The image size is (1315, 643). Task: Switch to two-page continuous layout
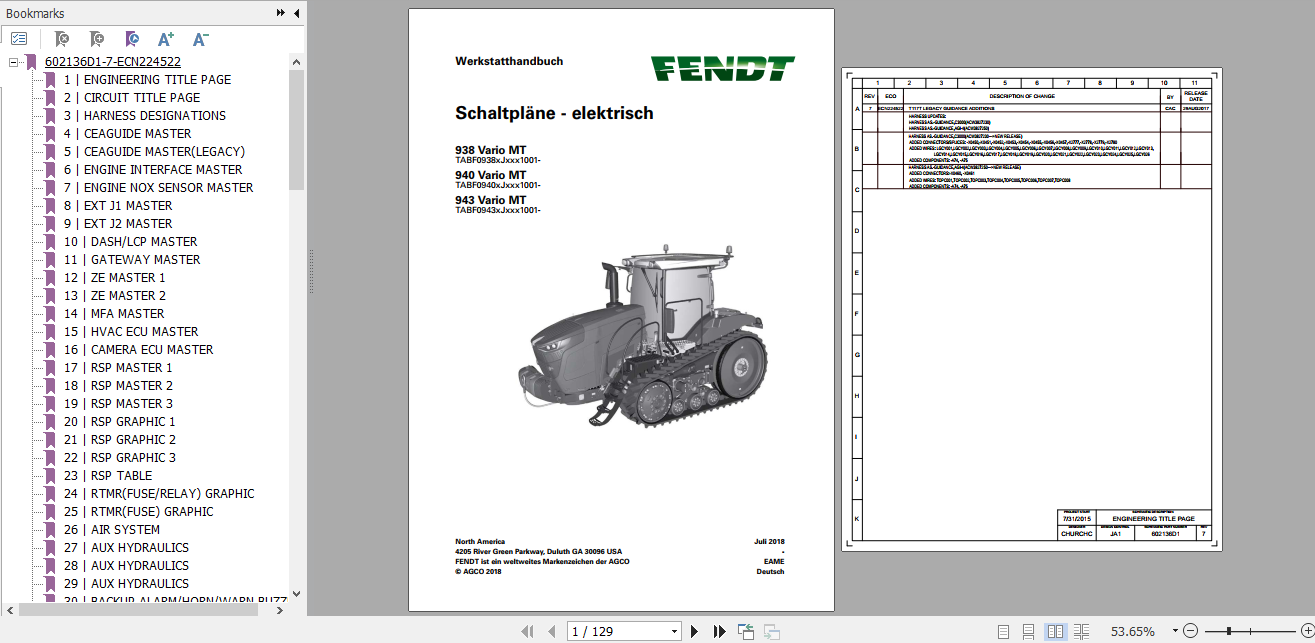point(1081,631)
